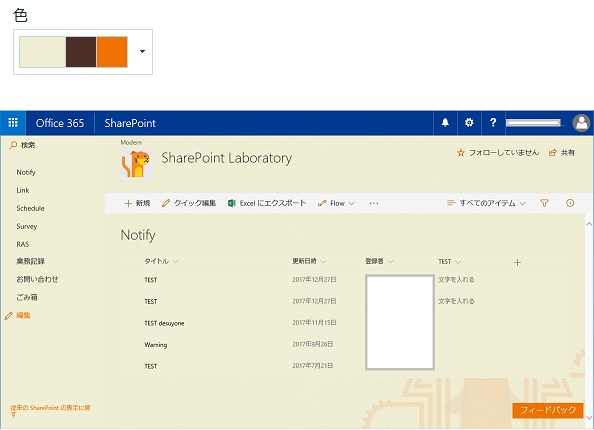
Task: Expand the Flow menu chevron
Action: 352,204
